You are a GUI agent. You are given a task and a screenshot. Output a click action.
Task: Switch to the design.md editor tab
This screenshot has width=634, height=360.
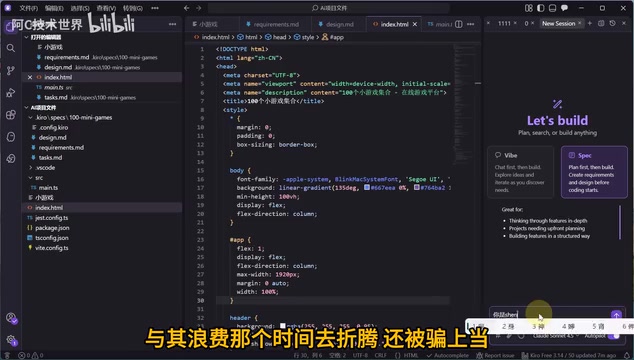(340, 24)
